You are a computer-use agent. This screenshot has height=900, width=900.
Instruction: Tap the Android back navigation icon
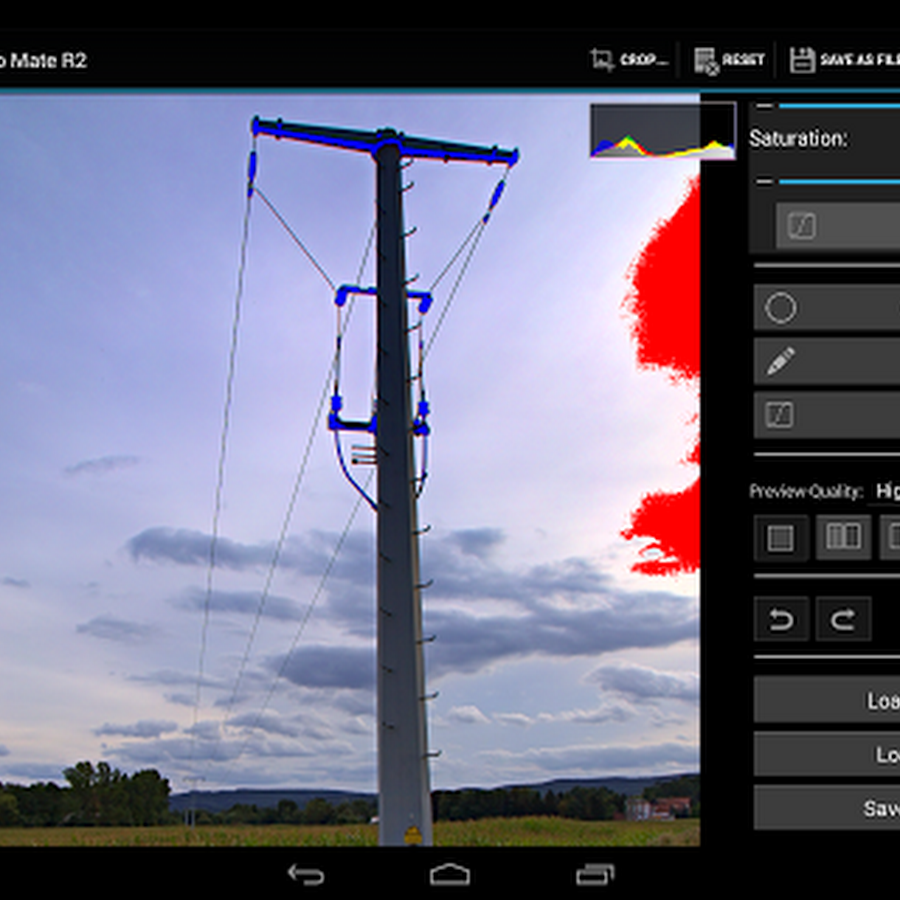pyautogui.click(x=306, y=875)
